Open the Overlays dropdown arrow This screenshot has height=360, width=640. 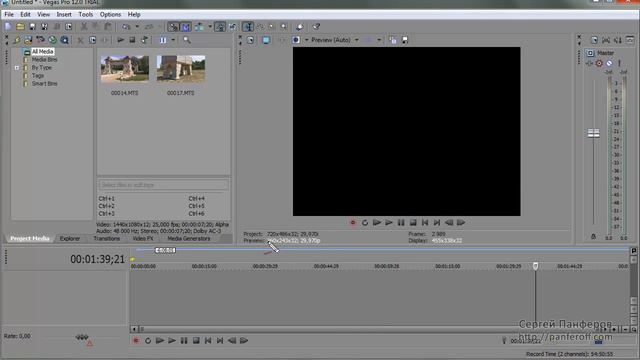pos(379,40)
